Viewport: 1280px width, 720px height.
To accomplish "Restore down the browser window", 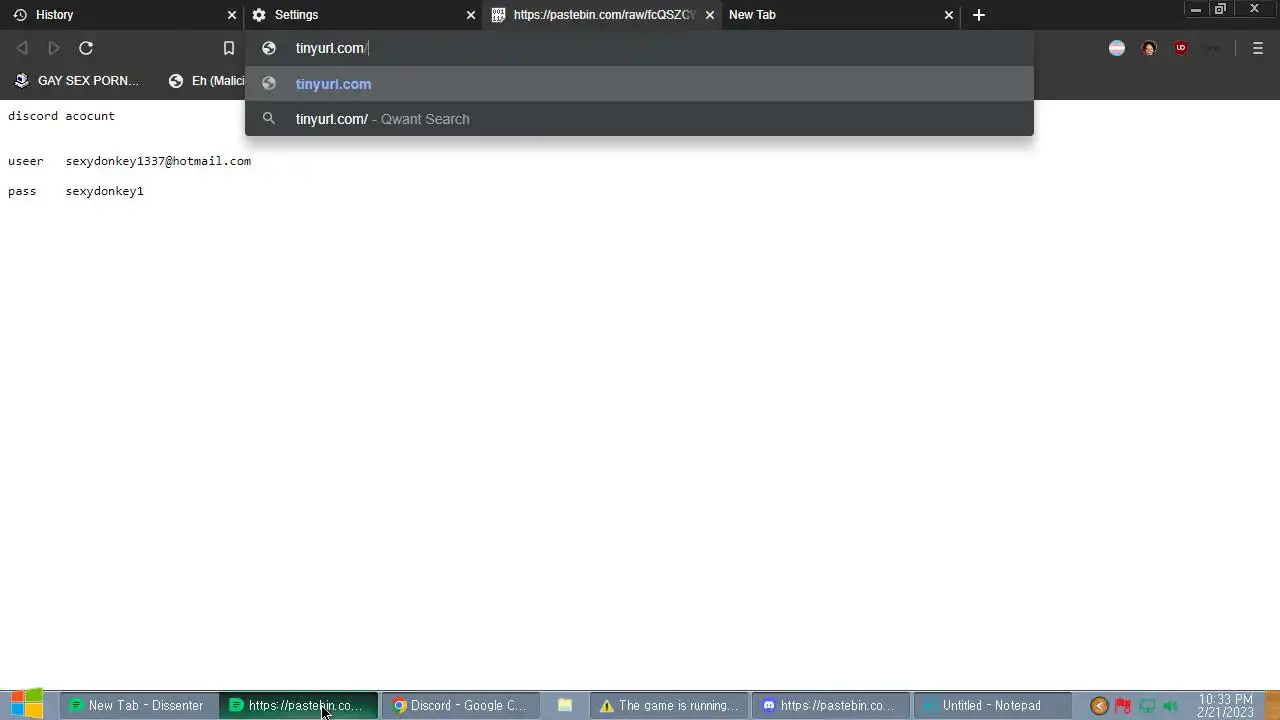I will click(x=1220, y=10).
